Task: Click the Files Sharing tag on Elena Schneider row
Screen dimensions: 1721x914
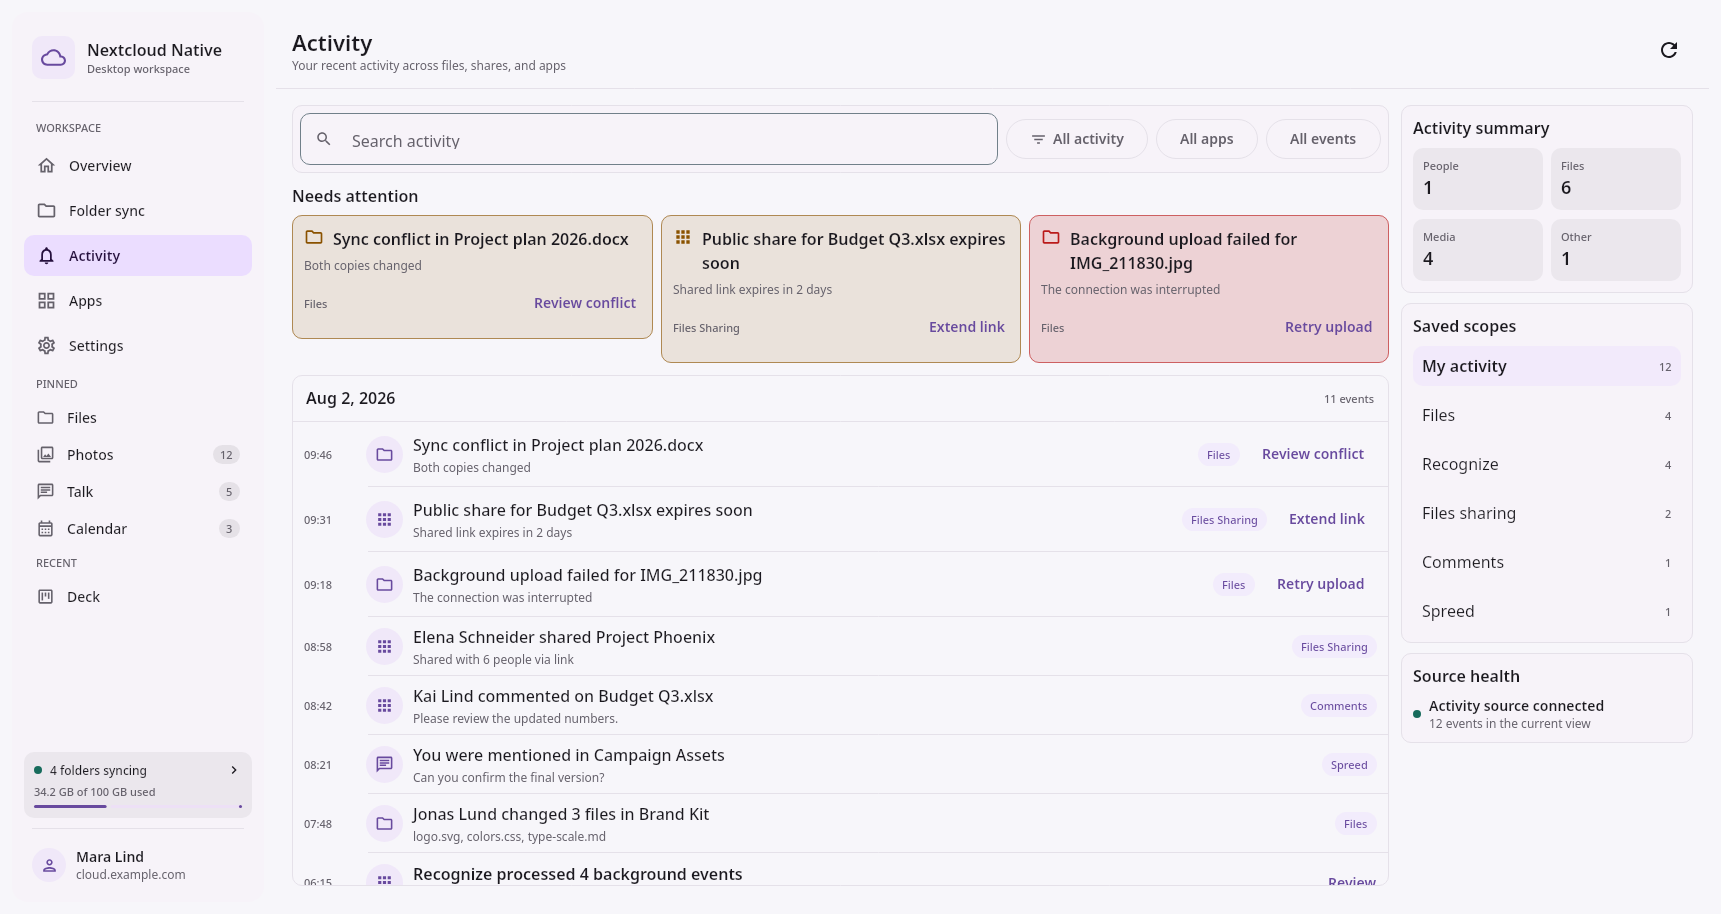Action: pos(1334,647)
